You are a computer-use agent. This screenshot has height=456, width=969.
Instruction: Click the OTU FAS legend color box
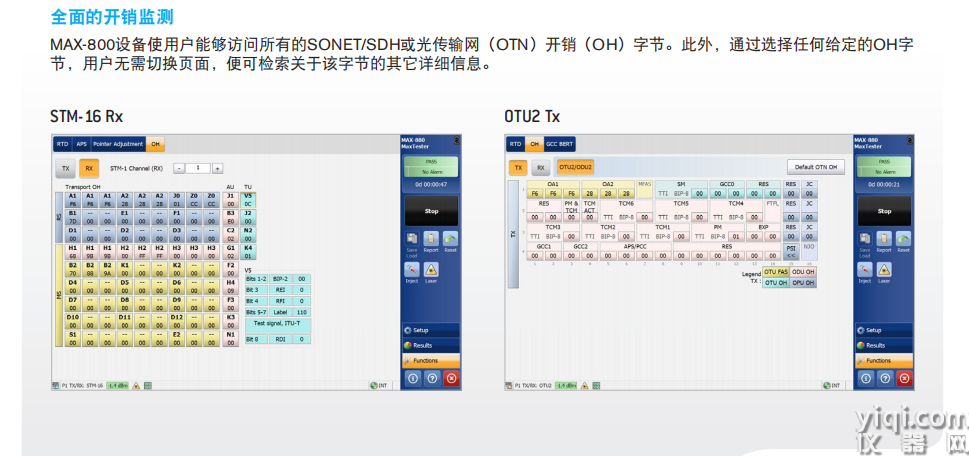coord(777,272)
